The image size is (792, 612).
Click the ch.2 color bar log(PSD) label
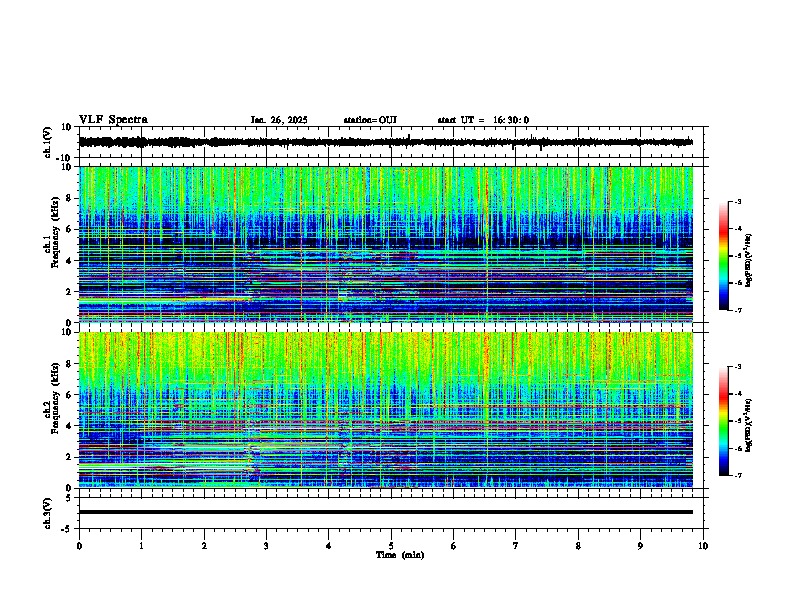pyautogui.click(x=748, y=425)
